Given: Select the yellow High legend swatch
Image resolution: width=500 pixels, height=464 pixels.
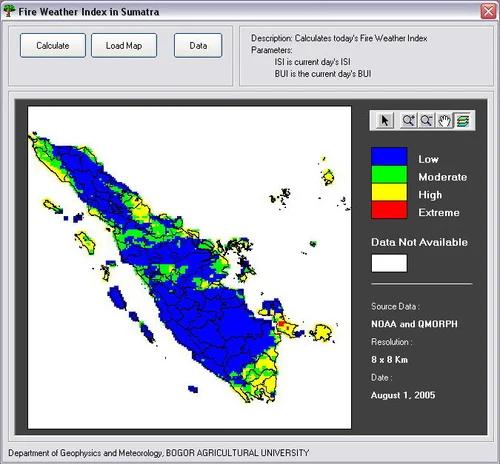Looking at the screenshot, I should point(389,192).
